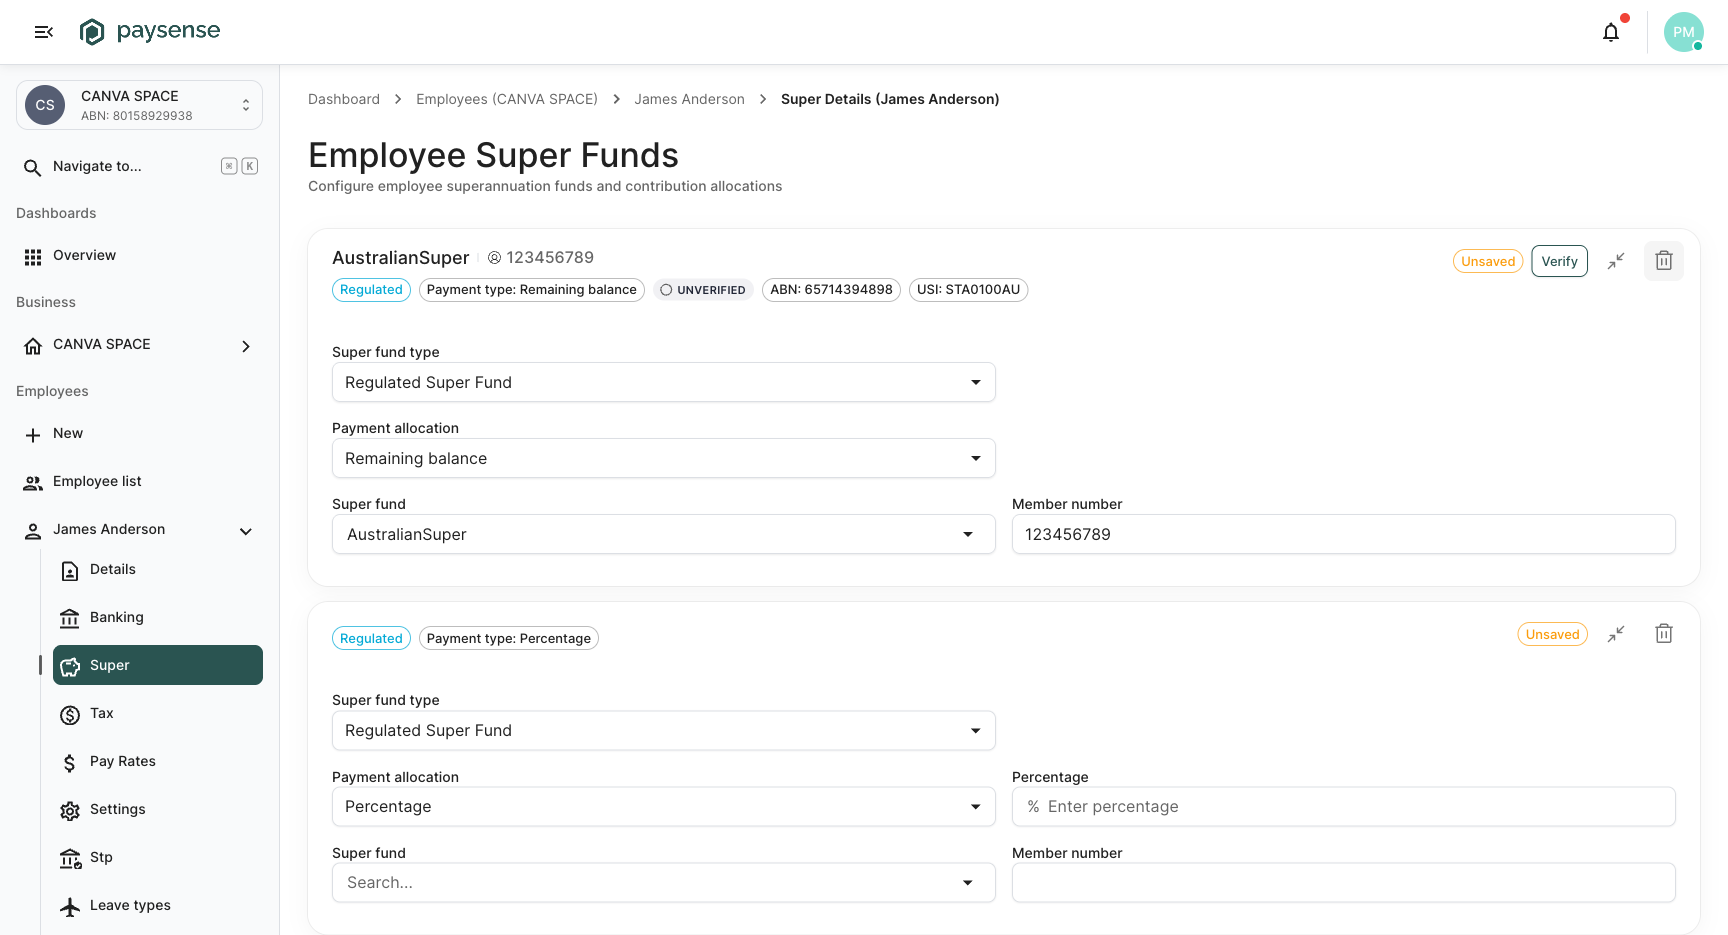This screenshot has height=935, width=1728.
Task: Click the Percentage card's Unsaved badge
Action: click(1553, 634)
